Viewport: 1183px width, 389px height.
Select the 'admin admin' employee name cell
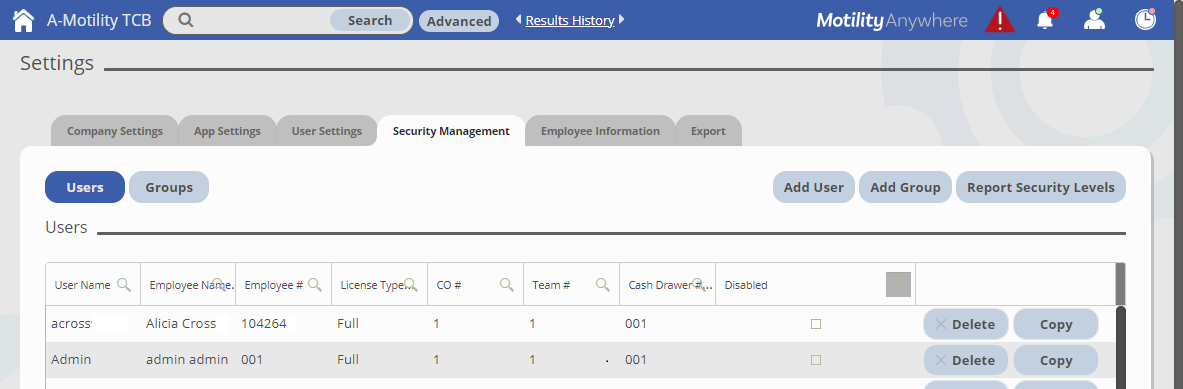coord(188,360)
